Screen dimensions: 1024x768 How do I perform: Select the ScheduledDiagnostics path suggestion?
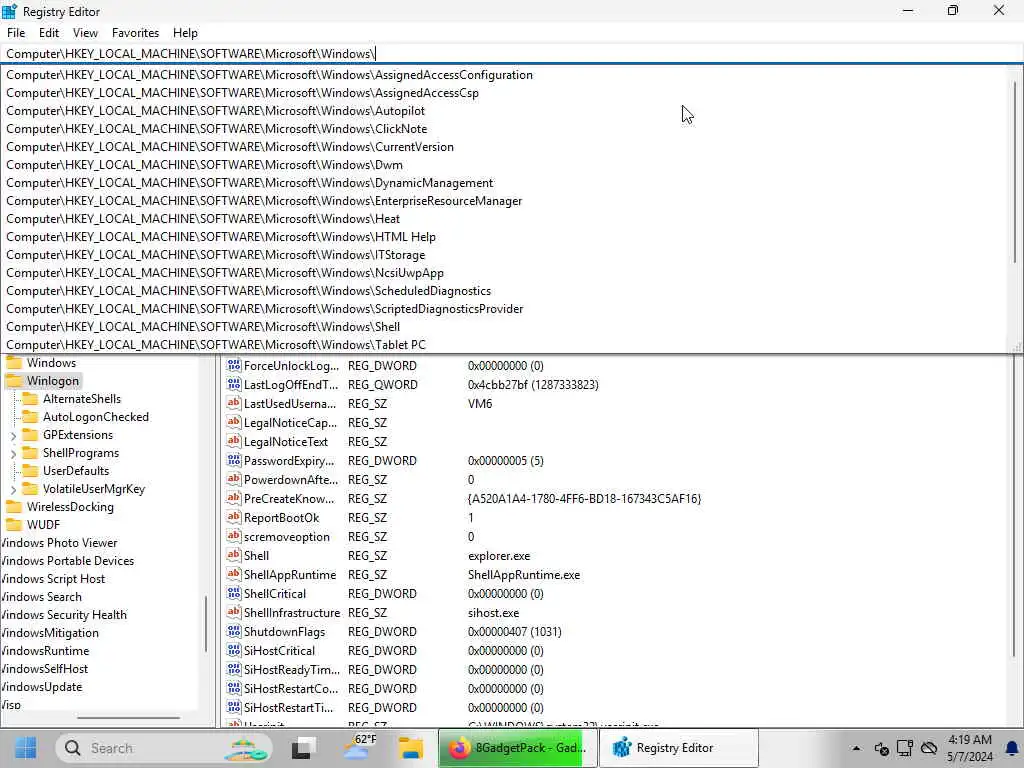[x=248, y=291]
